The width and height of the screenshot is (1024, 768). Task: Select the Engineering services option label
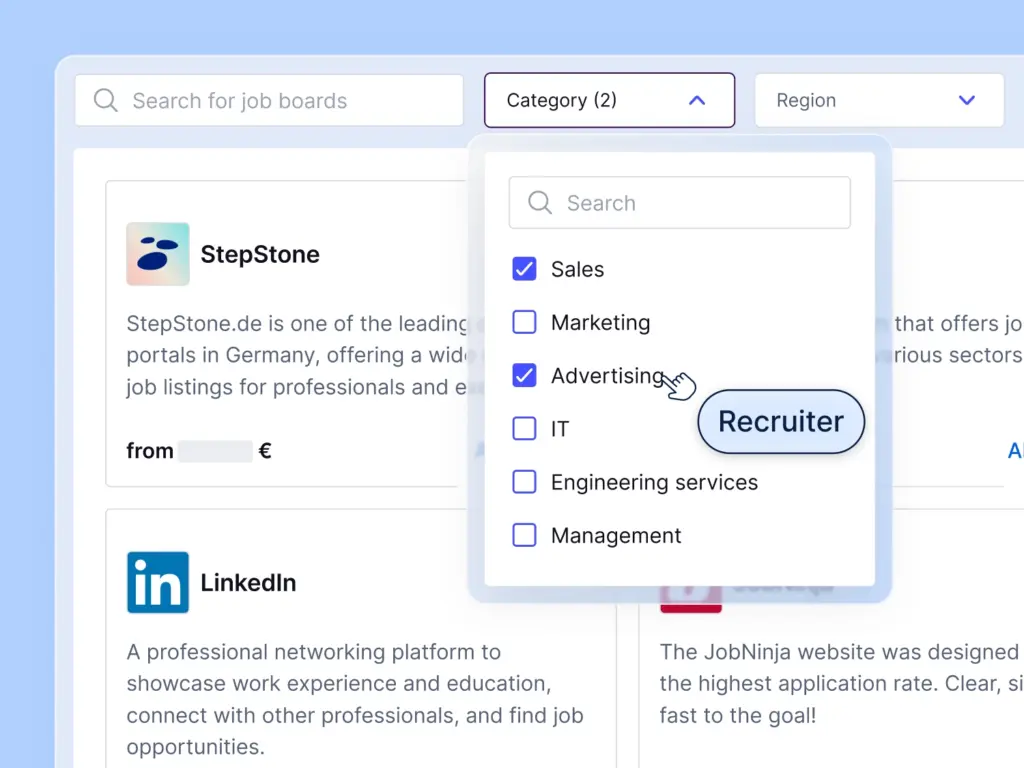[x=654, y=482]
